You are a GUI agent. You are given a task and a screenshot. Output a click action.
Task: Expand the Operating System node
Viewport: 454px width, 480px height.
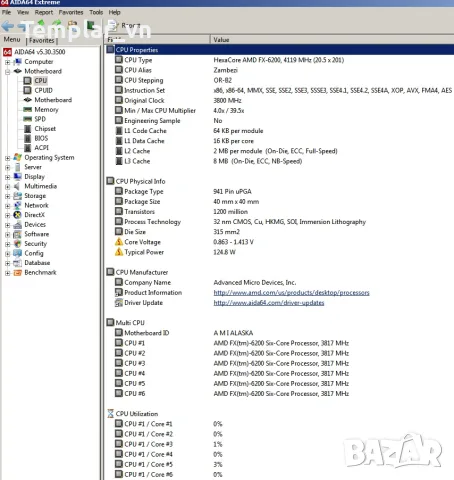(x=7, y=158)
